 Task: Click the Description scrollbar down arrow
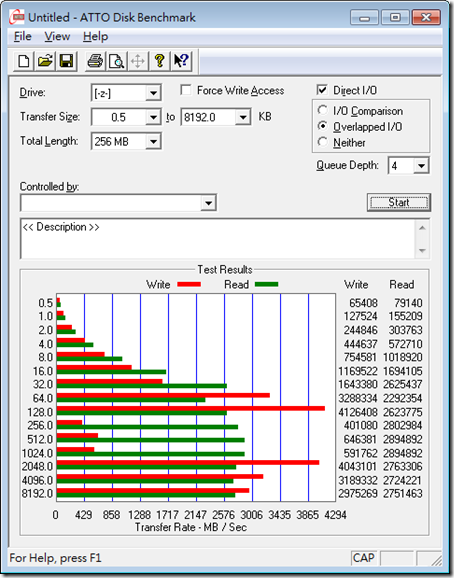tap(422, 251)
